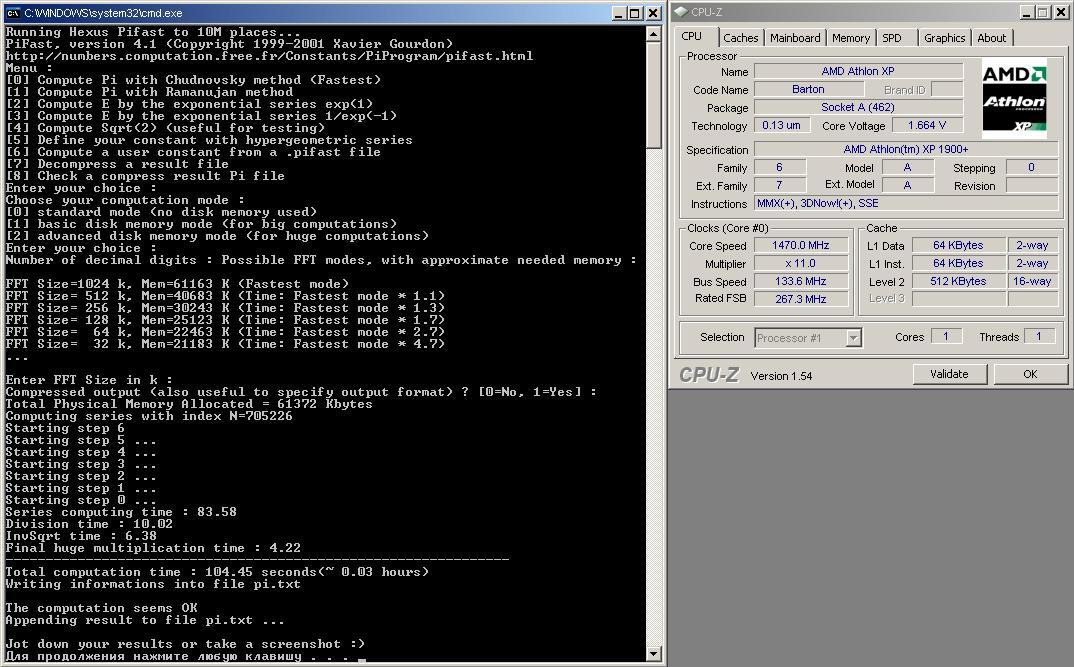Click the Code Name value 'Barton'
This screenshot has height=667, width=1074.
pos(808,89)
